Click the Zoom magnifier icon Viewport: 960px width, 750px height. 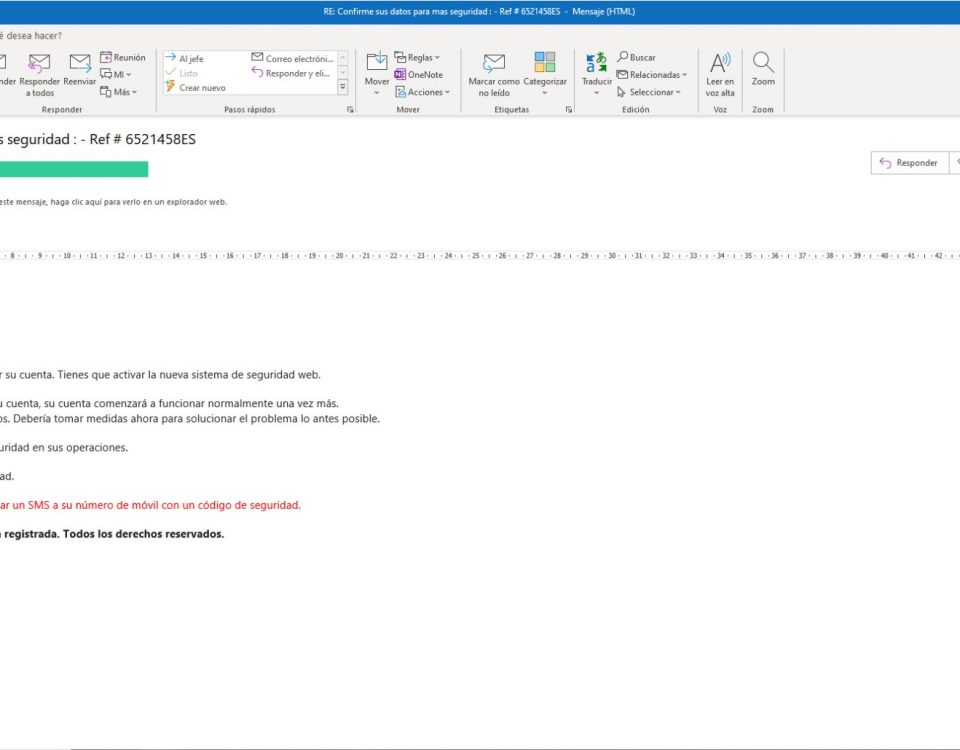pyautogui.click(x=763, y=62)
